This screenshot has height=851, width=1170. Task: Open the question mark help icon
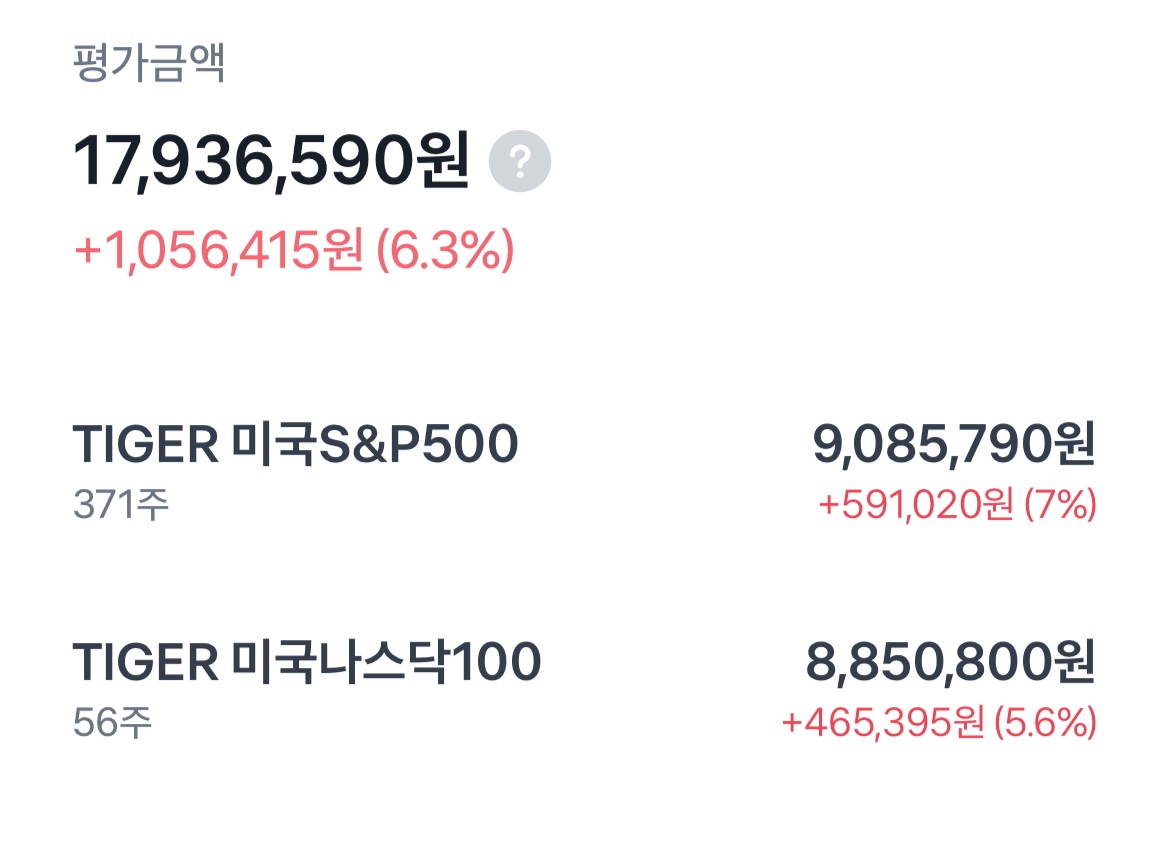(520, 161)
